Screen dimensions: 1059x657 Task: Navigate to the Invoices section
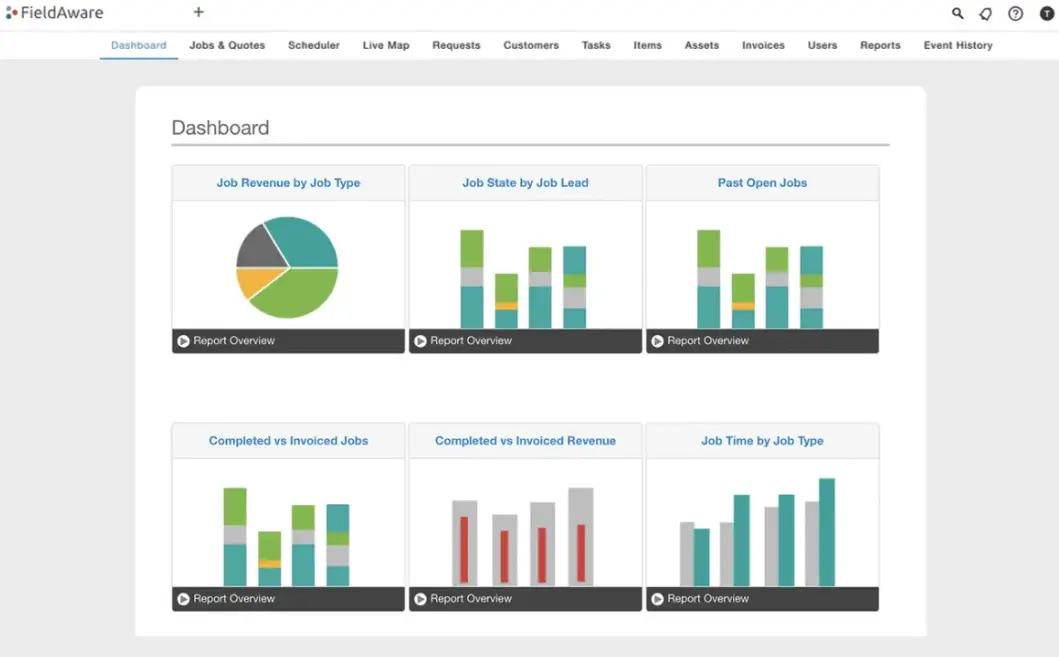(762, 45)
